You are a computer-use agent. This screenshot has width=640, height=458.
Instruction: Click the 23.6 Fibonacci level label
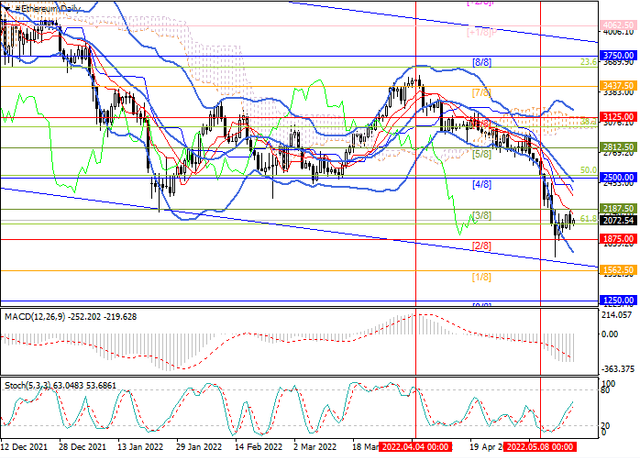[589, 62]
